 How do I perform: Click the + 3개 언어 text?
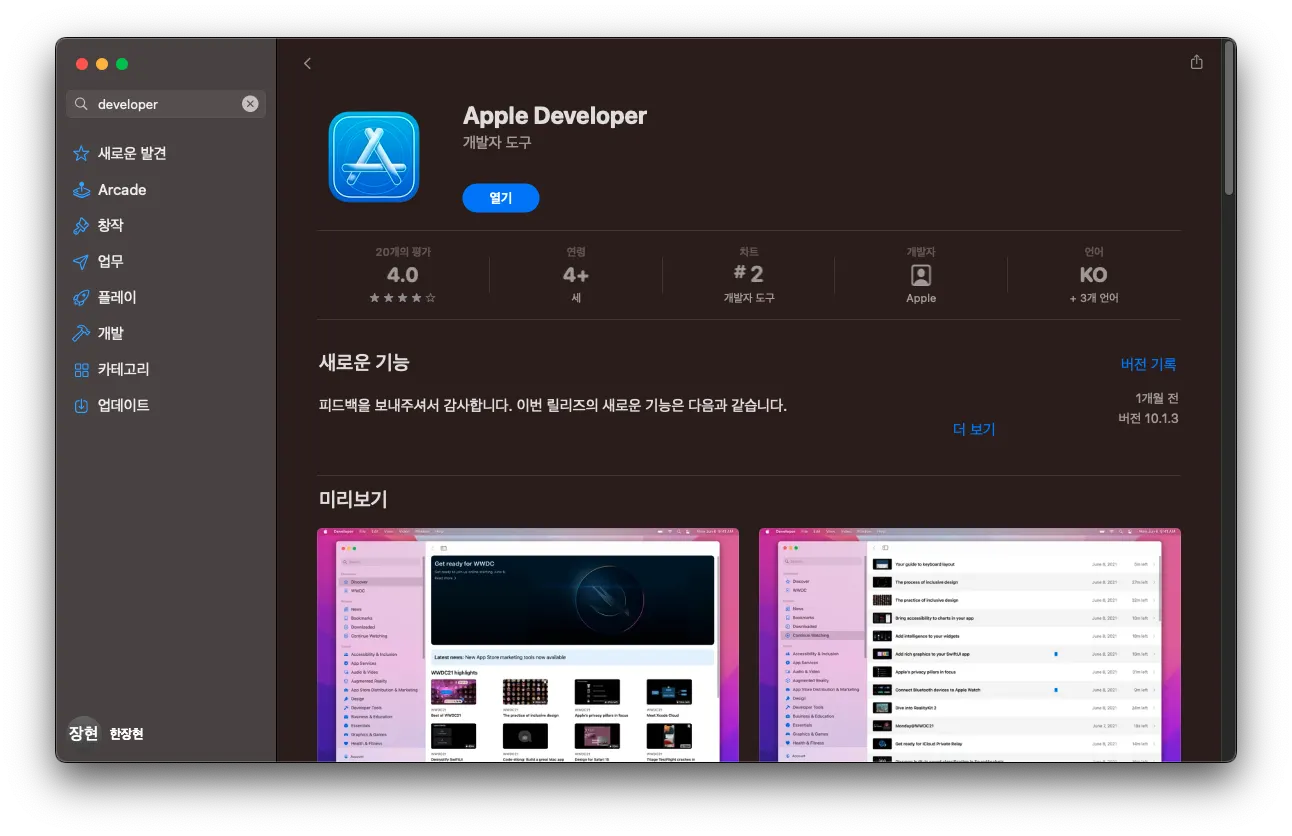point(1094,298)
